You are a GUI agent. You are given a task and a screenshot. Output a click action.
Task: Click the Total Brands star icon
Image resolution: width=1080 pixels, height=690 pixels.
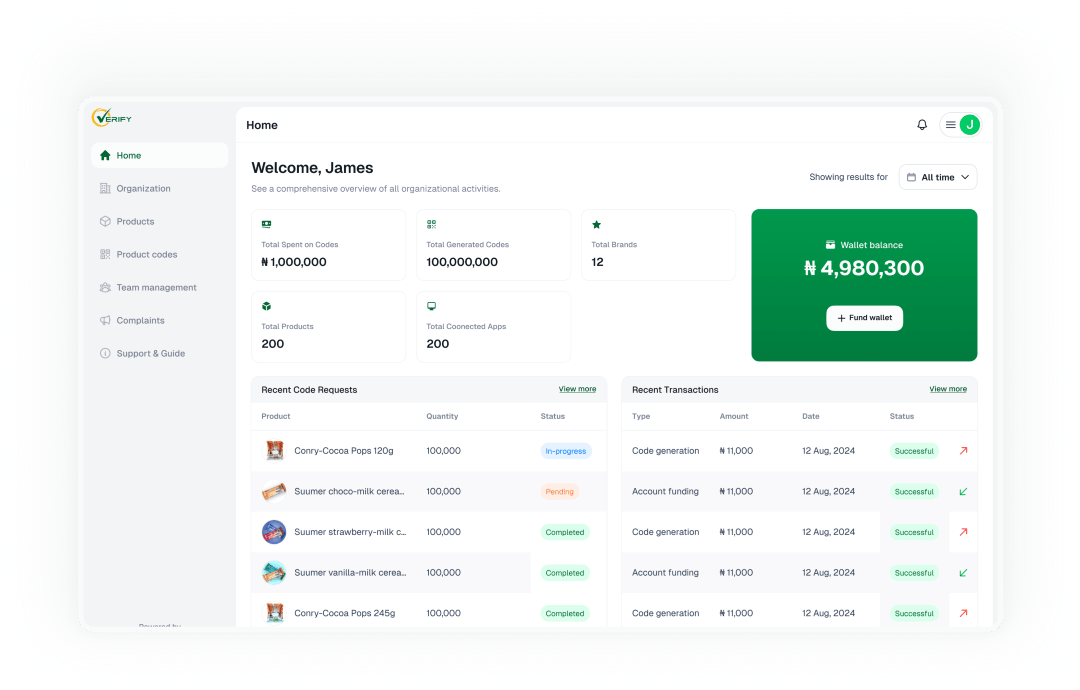point(596,225)
